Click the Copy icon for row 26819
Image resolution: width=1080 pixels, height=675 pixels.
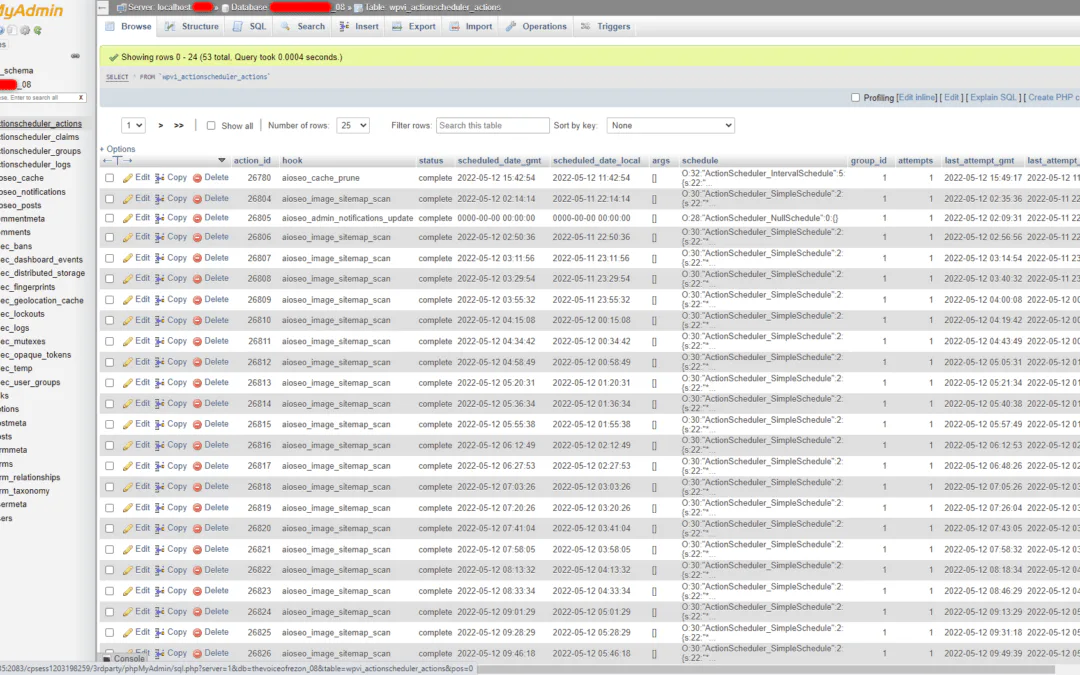[160, 508]
